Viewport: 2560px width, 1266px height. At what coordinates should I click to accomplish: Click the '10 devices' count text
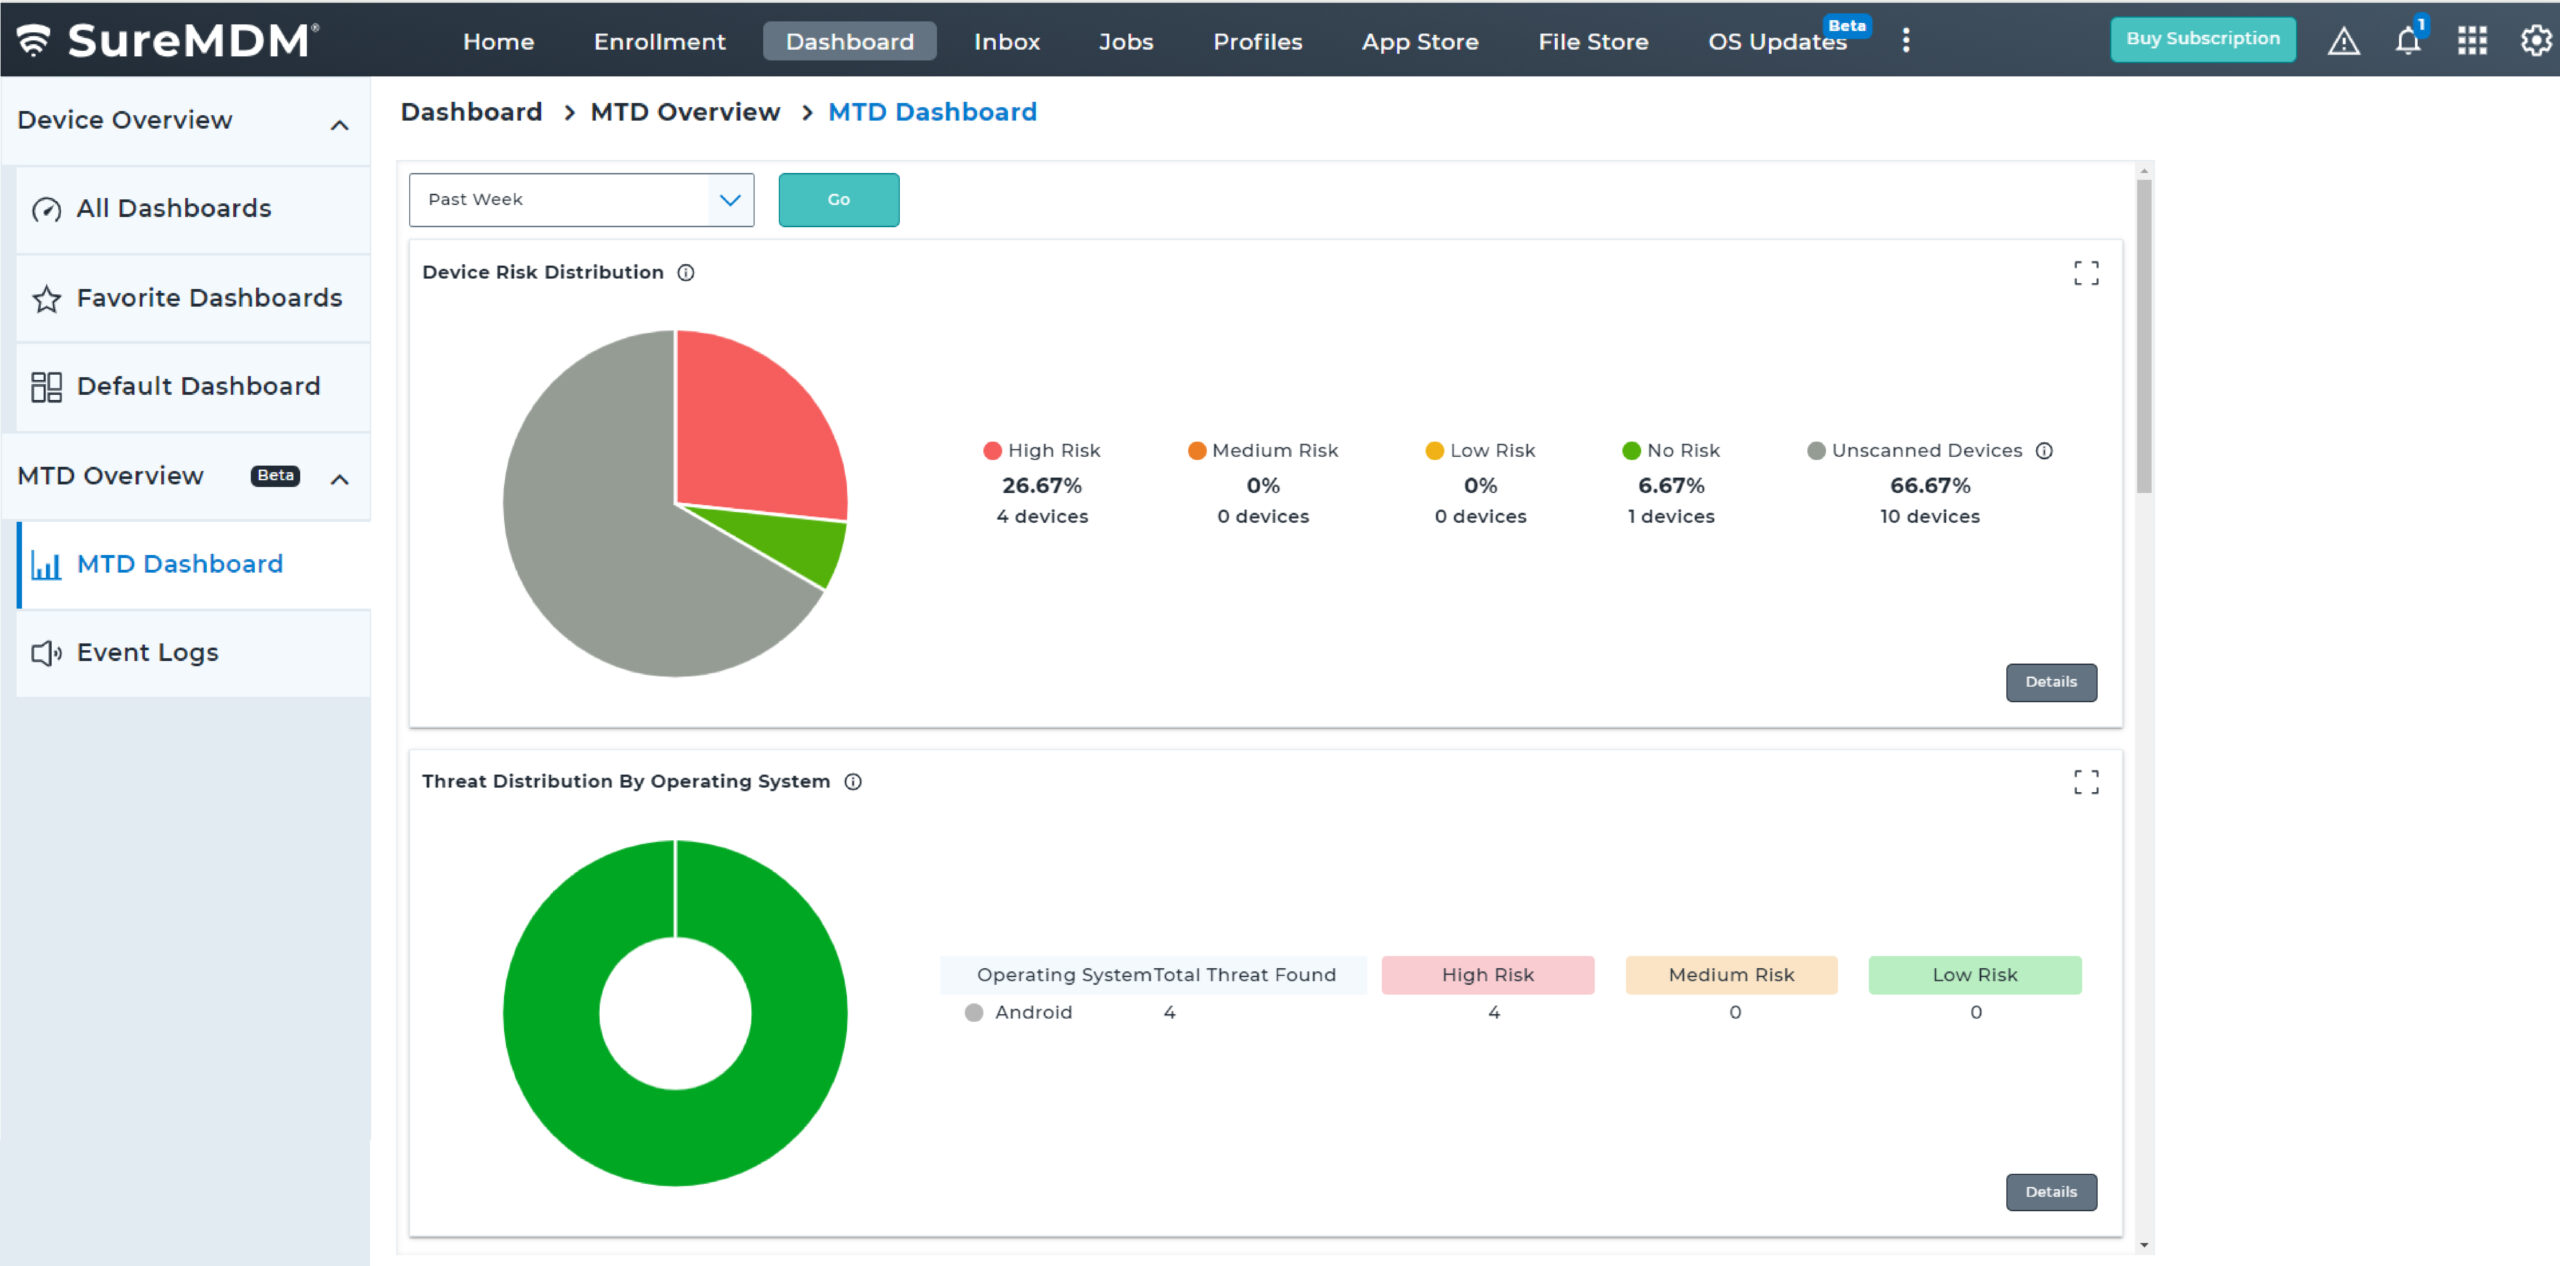point(1930,517)
